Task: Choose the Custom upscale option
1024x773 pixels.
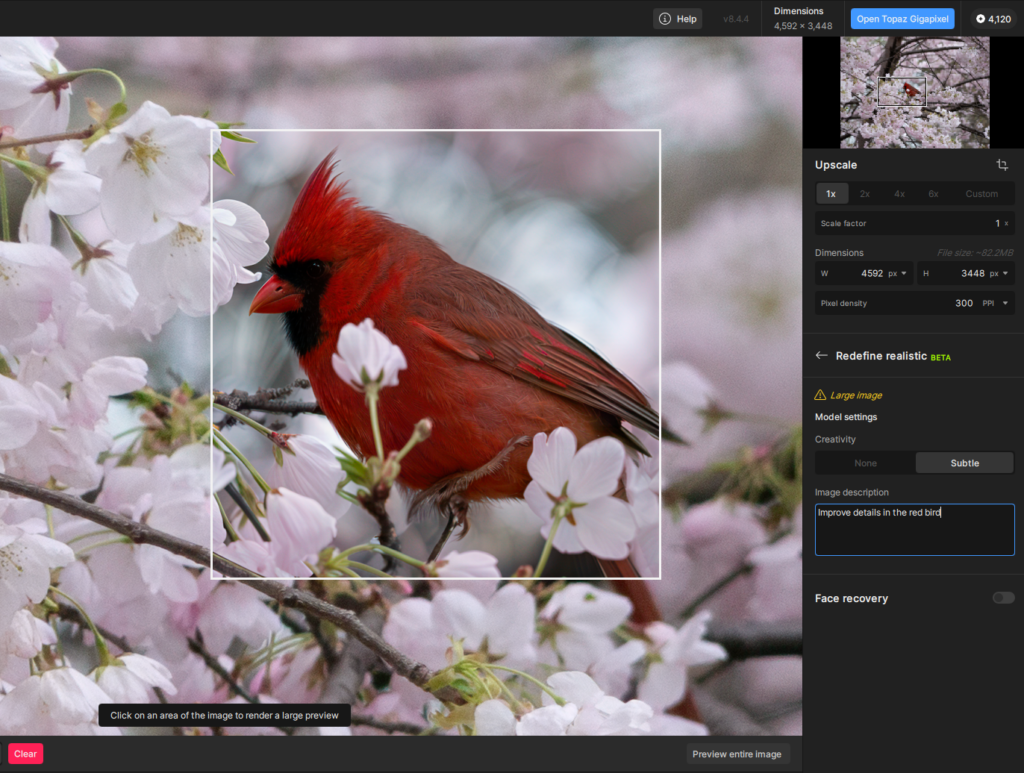Action: point(981,194)
